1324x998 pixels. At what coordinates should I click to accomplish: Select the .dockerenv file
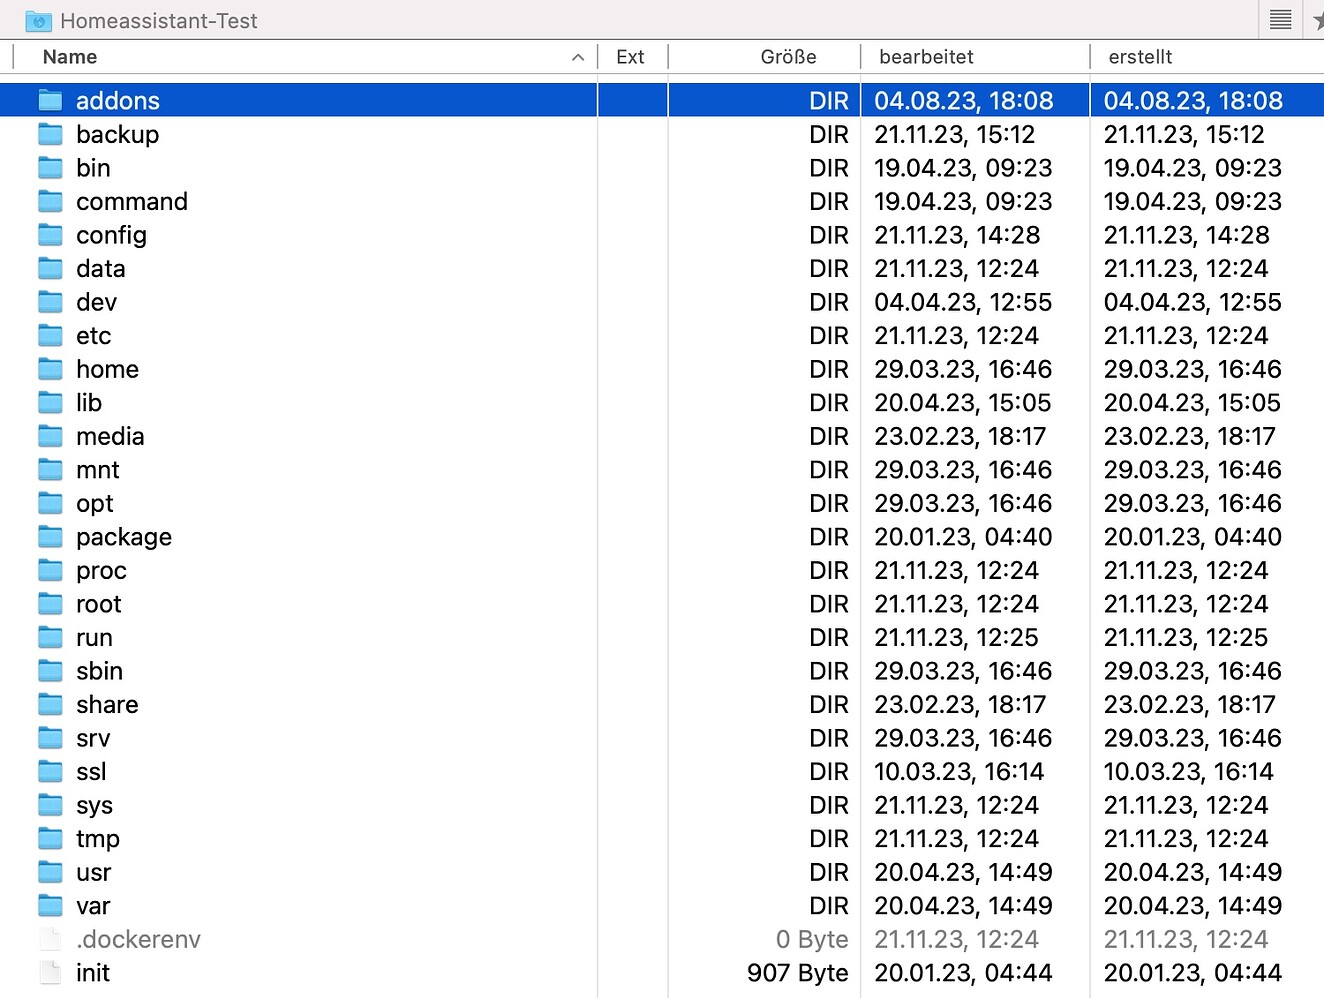138,939
